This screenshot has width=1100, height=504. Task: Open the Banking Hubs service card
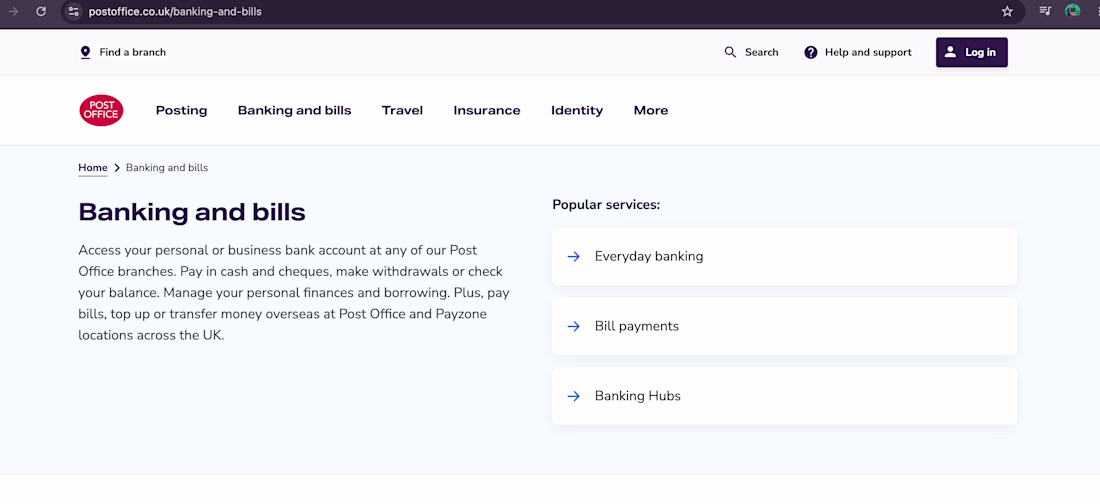click(784, 396)
